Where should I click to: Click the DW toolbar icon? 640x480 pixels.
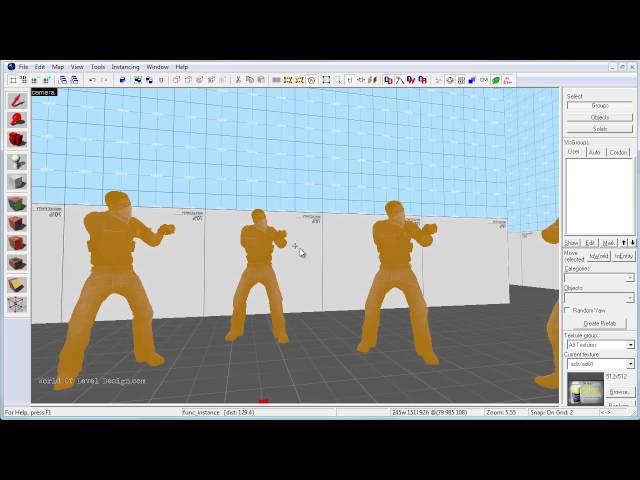(411, 80)
